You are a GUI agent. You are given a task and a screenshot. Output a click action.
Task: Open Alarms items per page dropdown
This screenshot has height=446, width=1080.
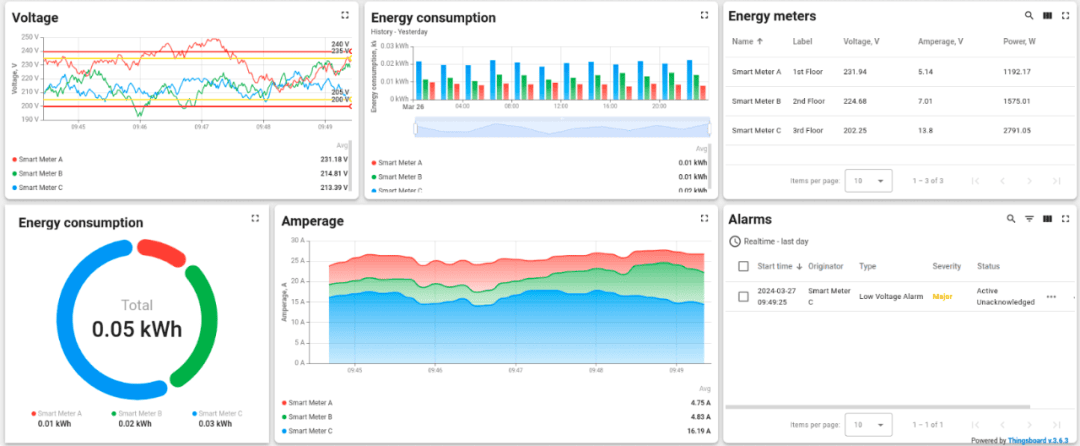tap(868, 424)
